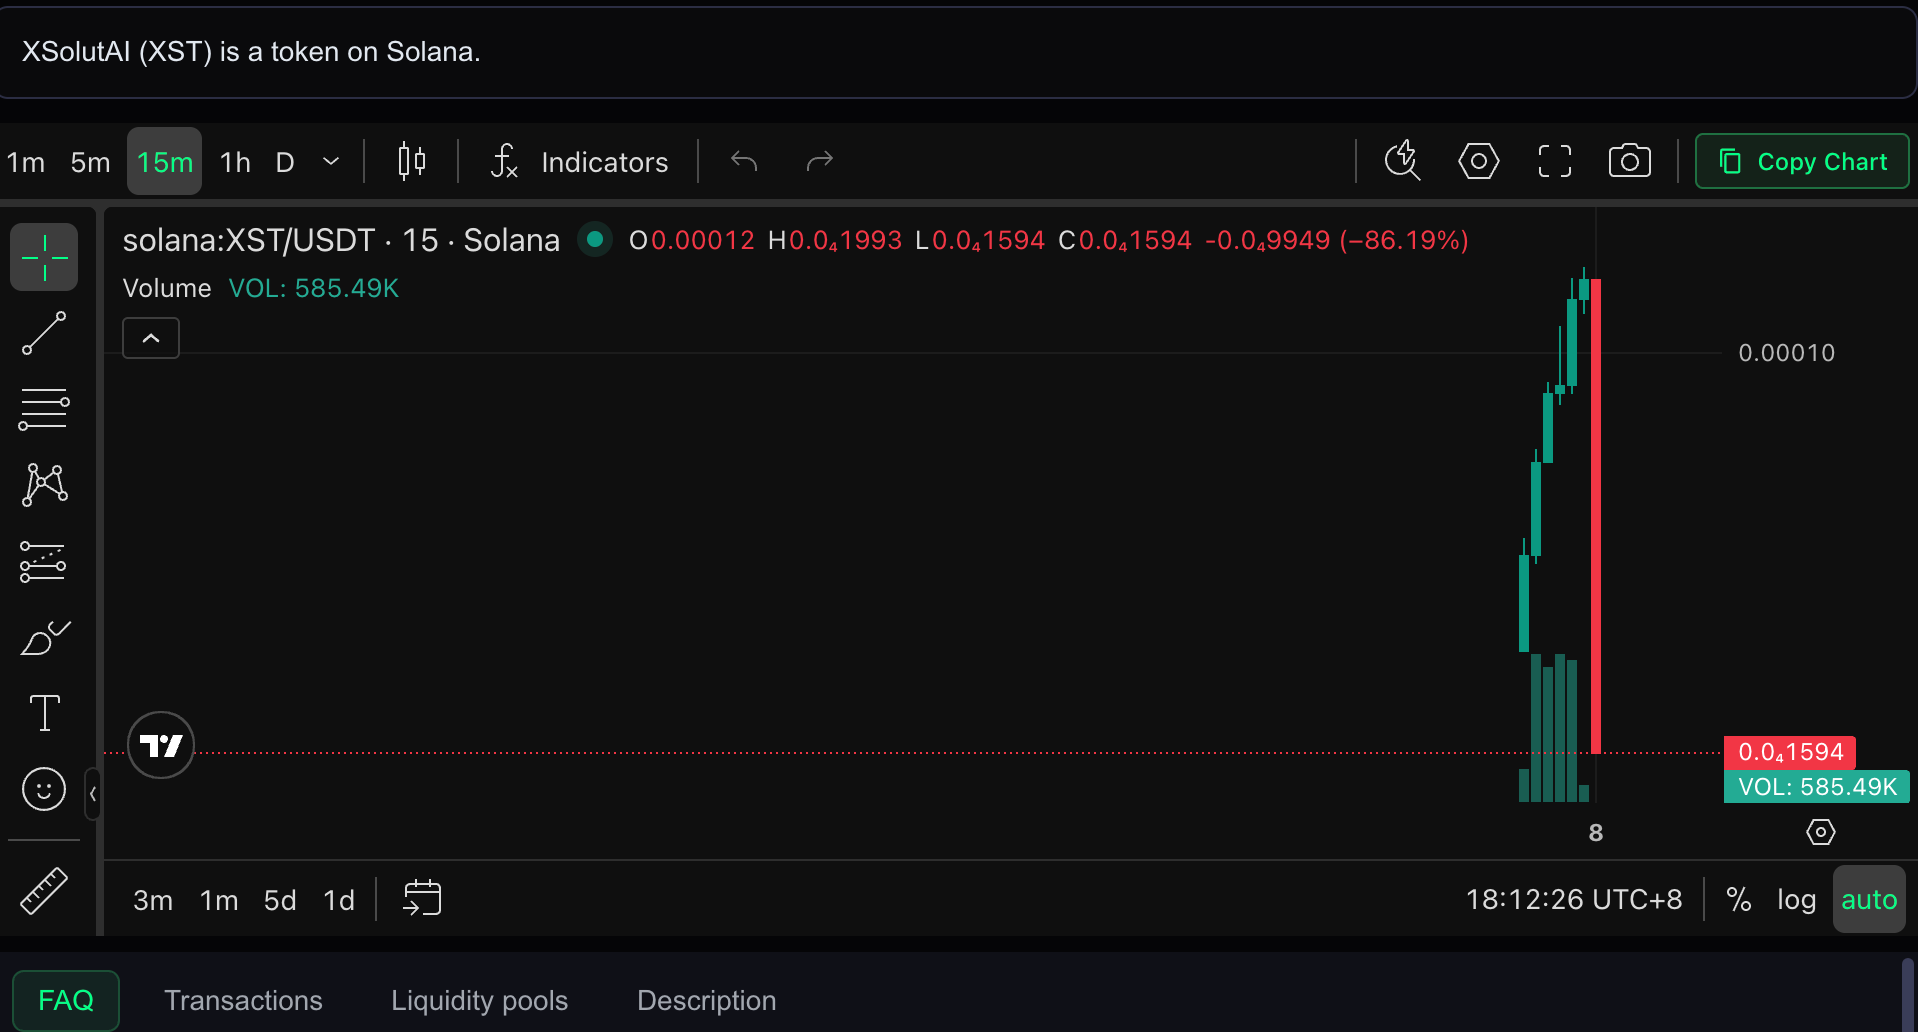Select the brush drawing tool
The image size is (1918, 1032).
[44, 637]
